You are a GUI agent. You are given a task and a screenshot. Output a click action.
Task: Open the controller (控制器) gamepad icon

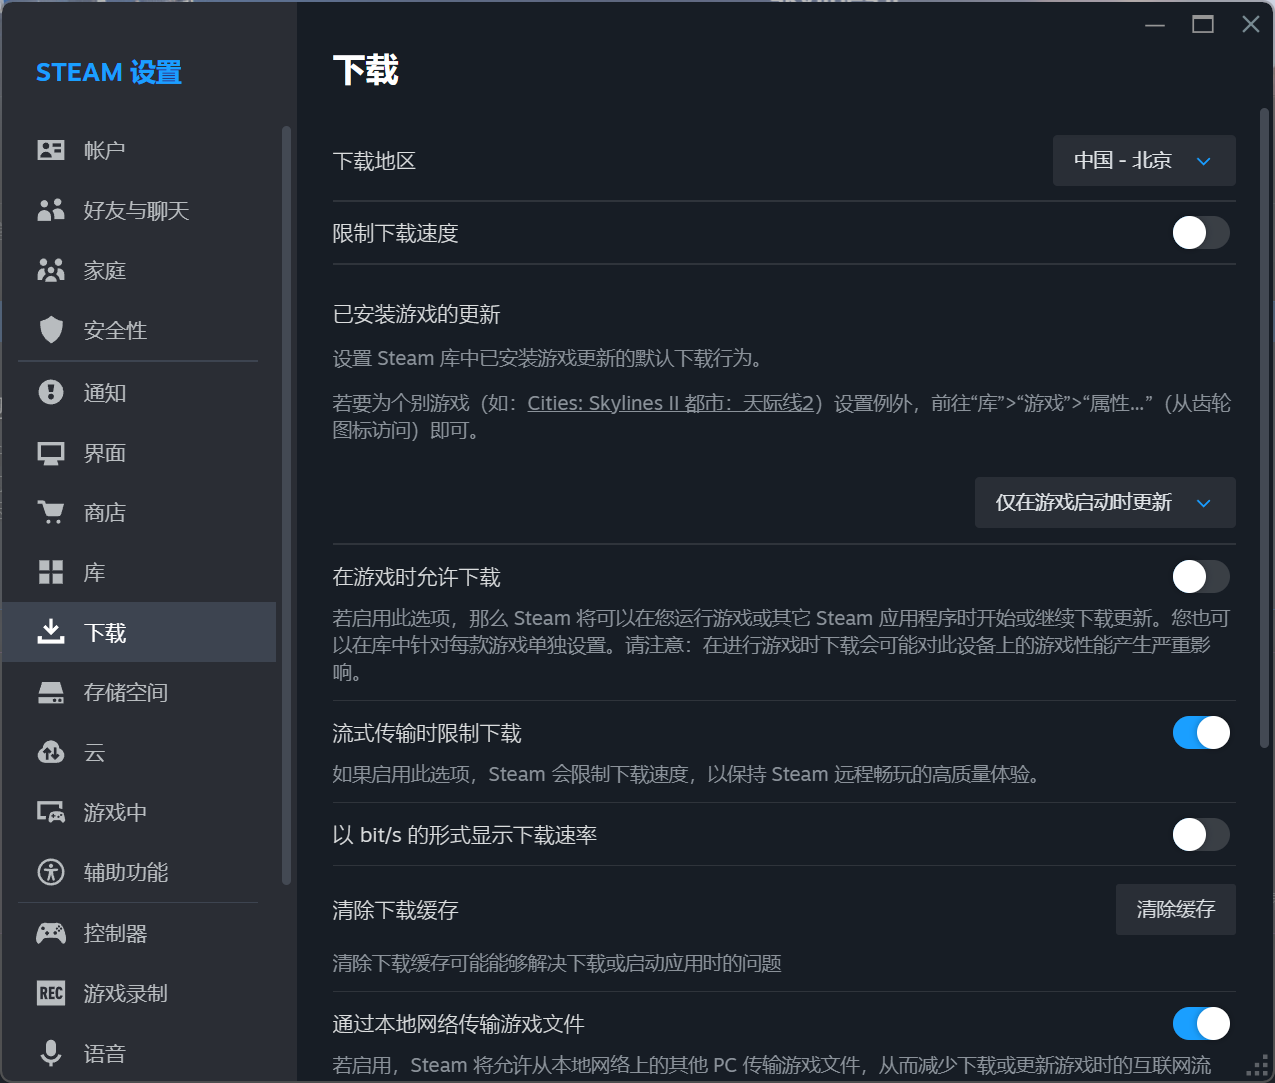tap(51, 933)
